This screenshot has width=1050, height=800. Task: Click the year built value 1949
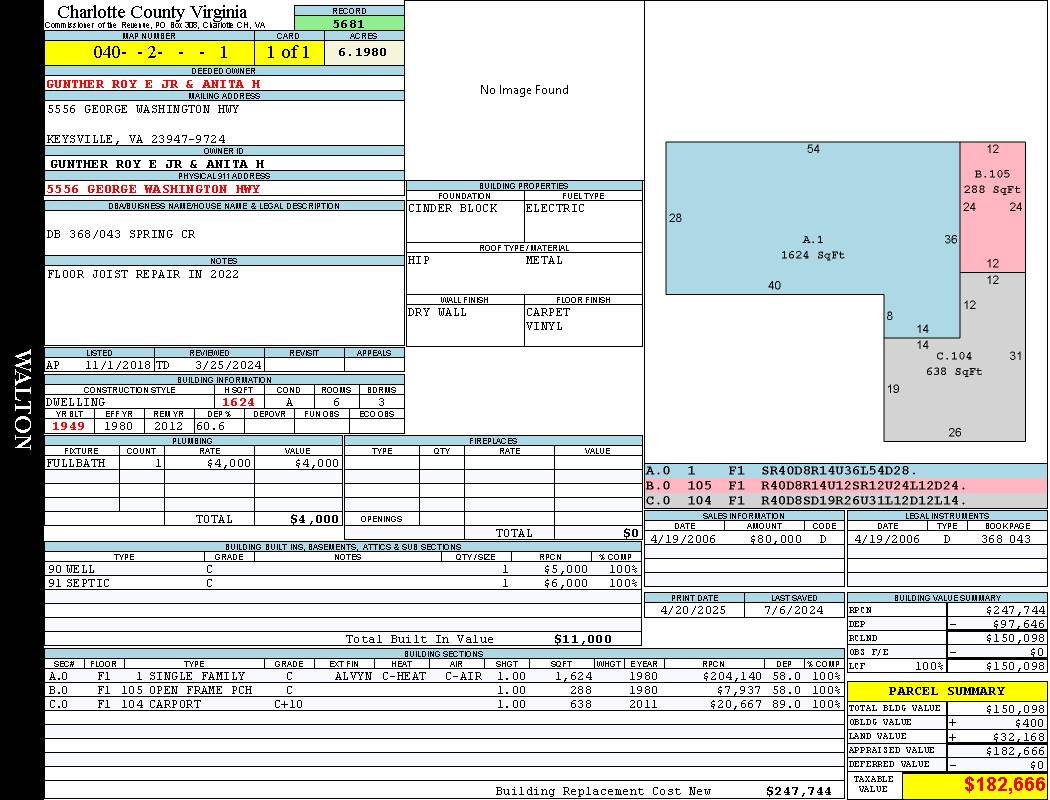(x=68, y=426)
